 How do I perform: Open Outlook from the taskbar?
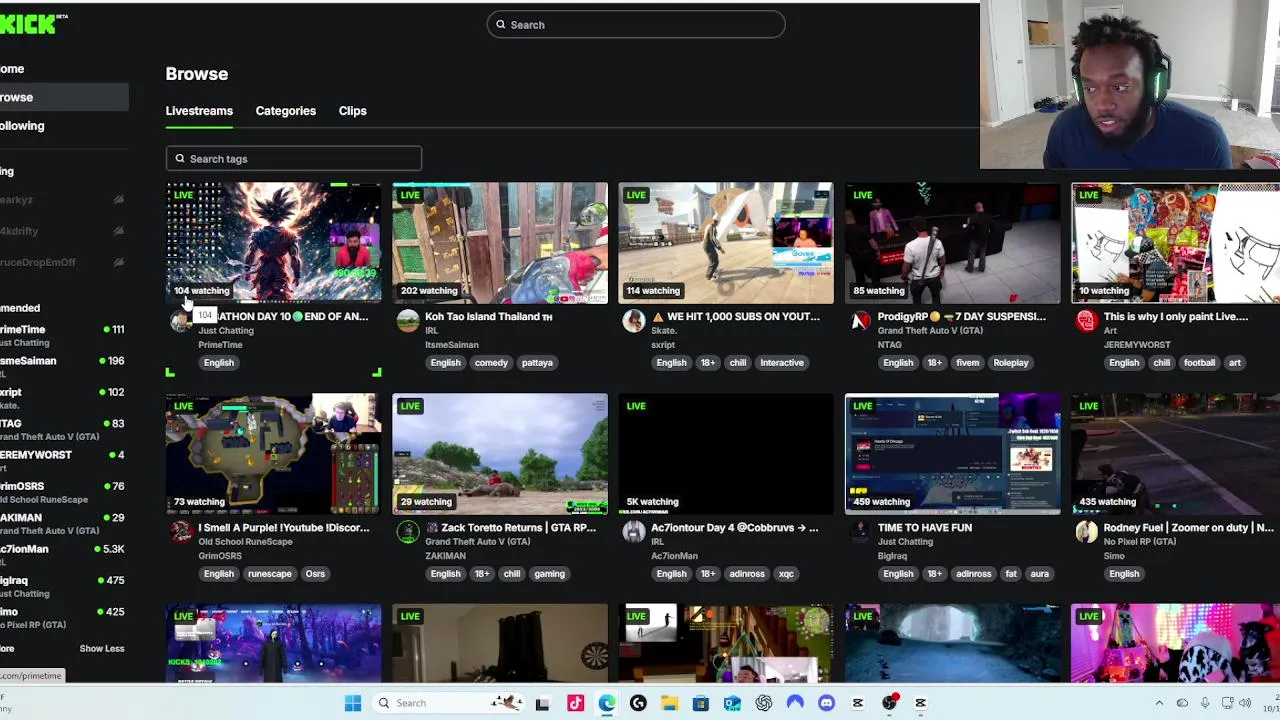pyautogui.click(x=732, y=703)
